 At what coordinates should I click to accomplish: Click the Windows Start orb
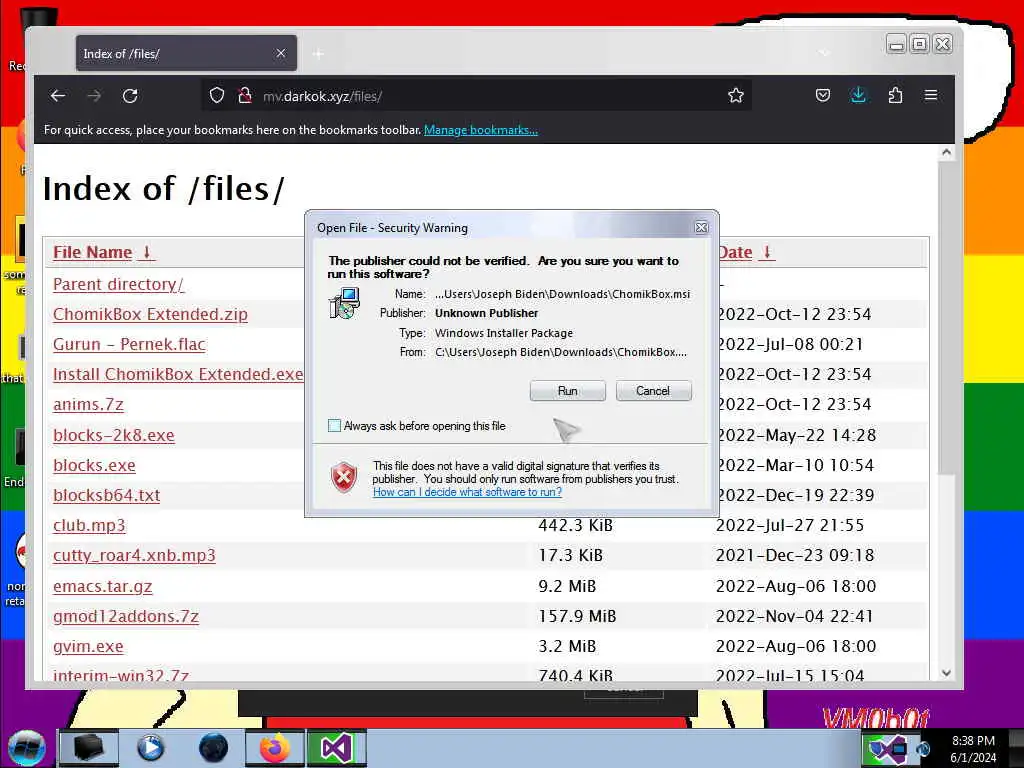27,748
